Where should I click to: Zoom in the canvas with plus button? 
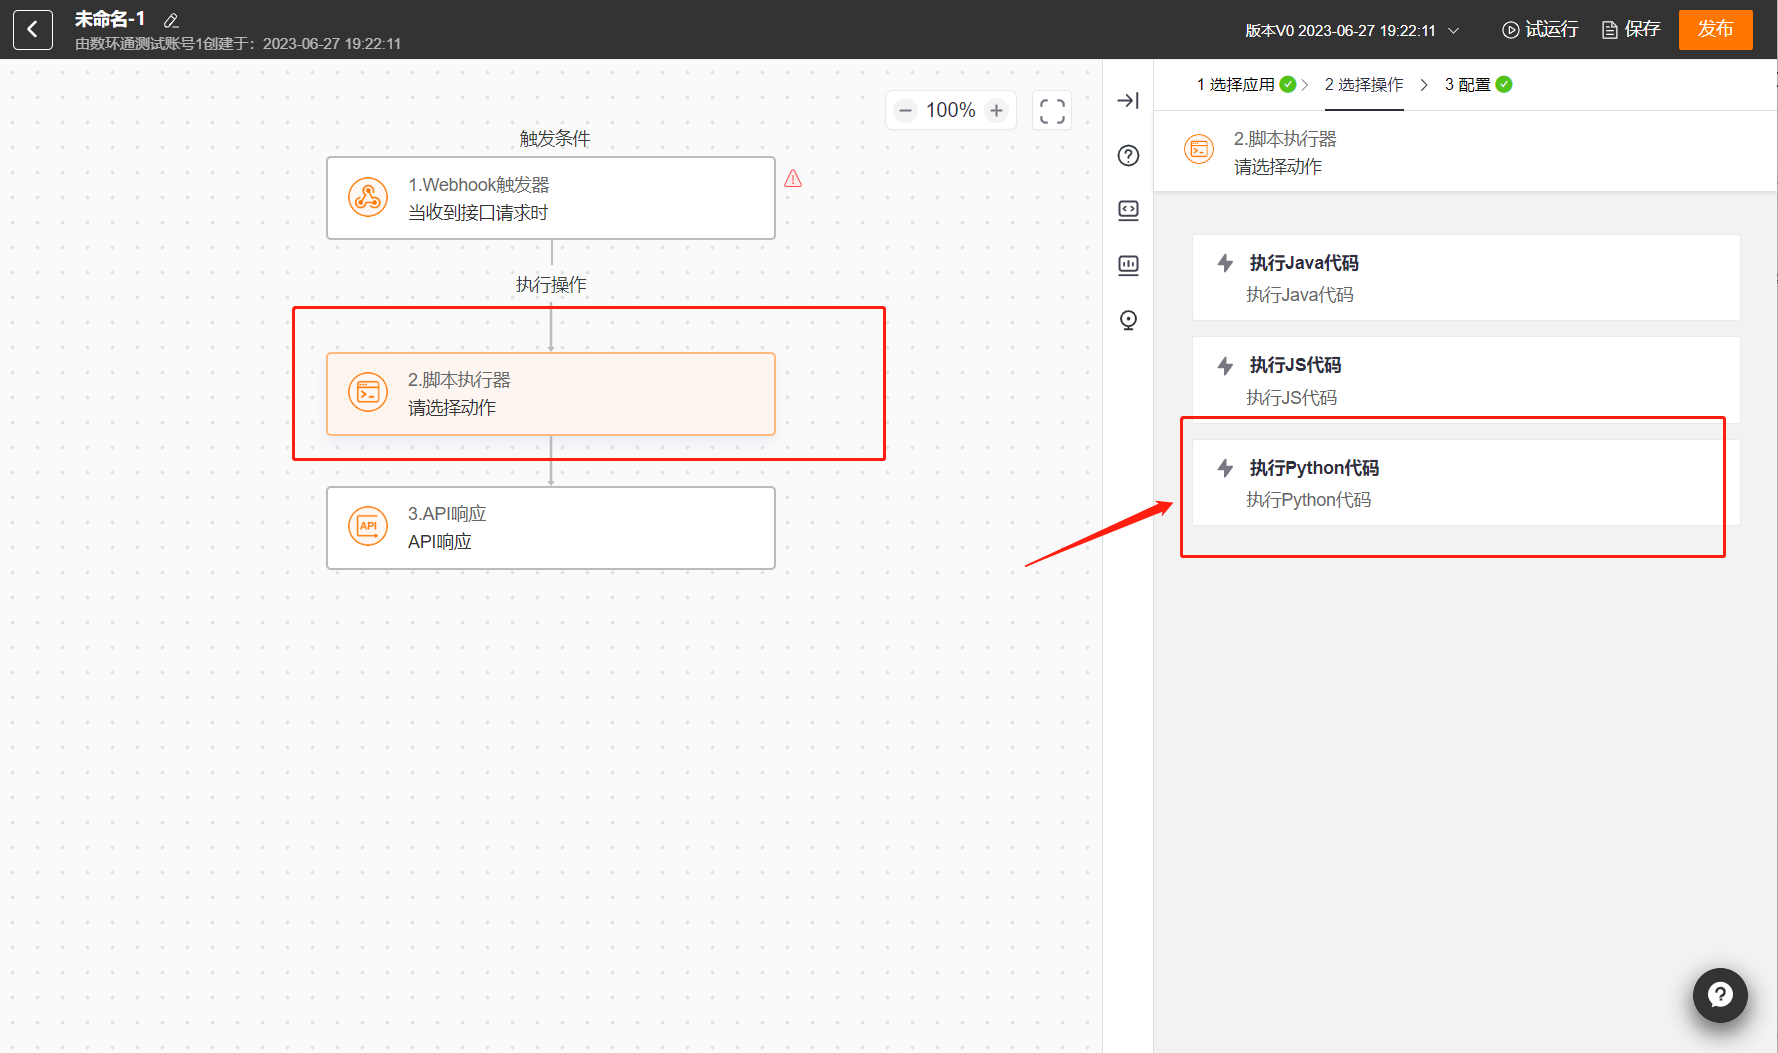click(x=996, y=111)
